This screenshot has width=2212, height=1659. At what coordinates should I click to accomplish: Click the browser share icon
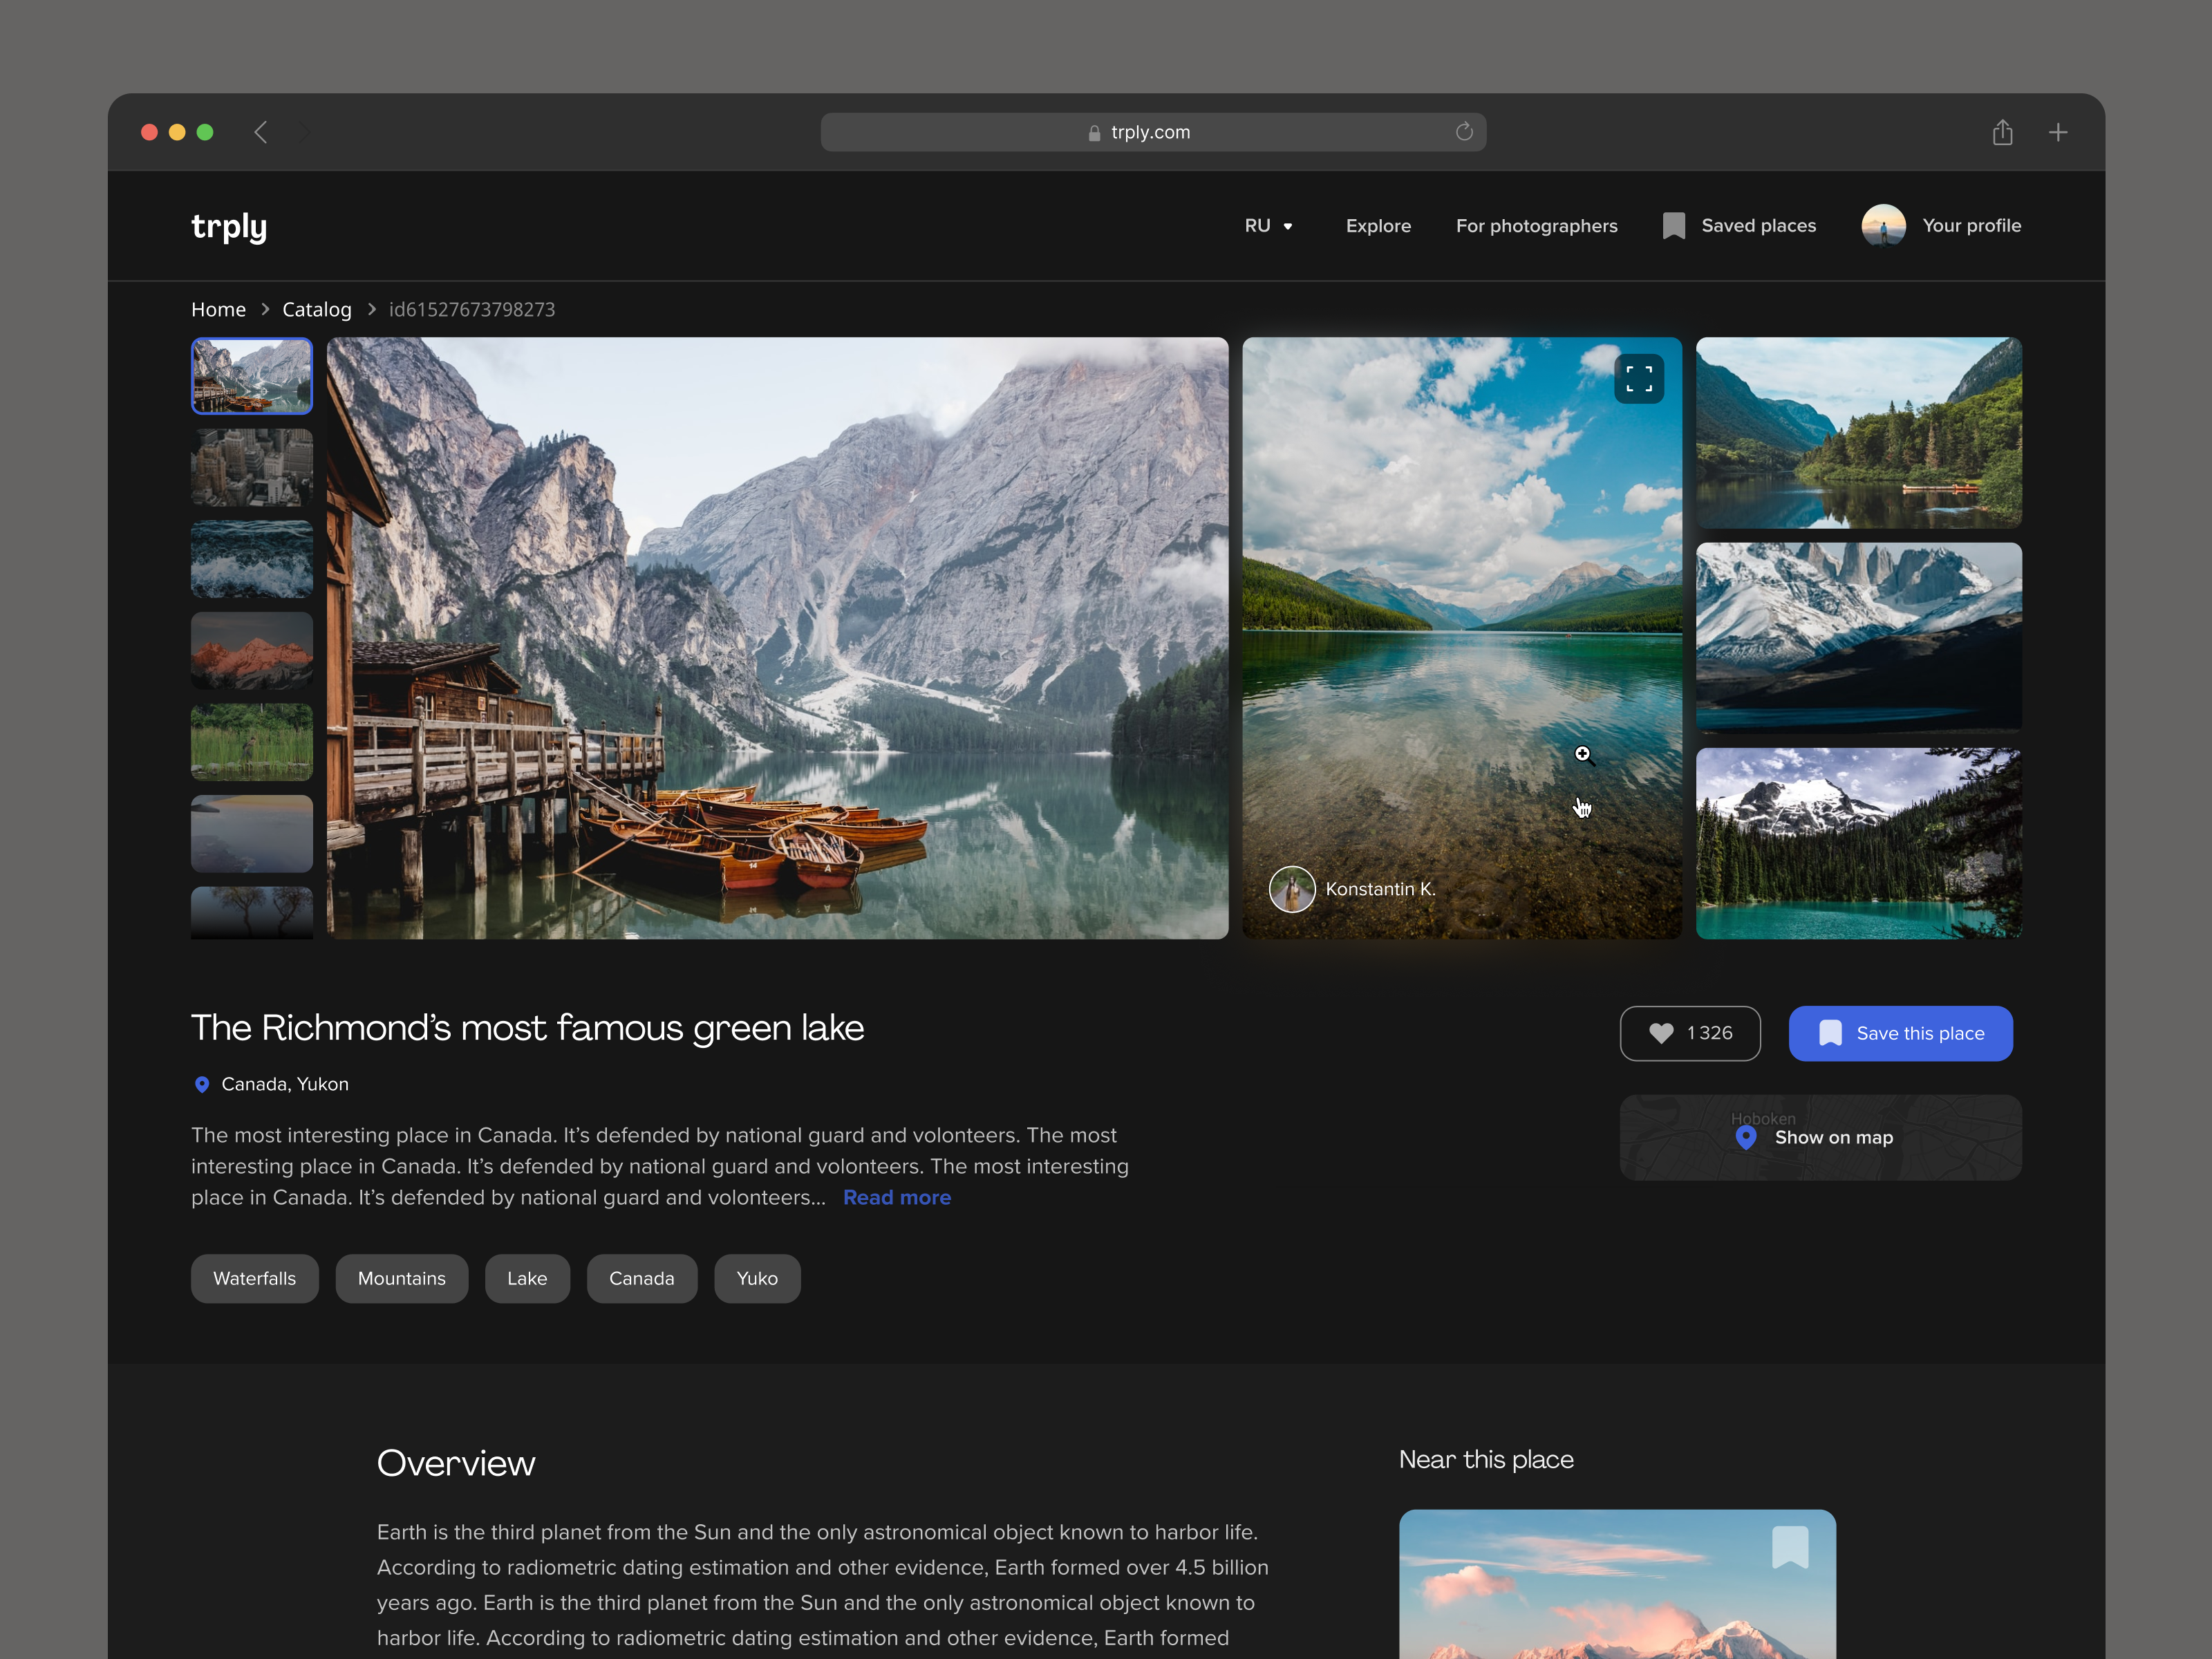[2002, 132]
